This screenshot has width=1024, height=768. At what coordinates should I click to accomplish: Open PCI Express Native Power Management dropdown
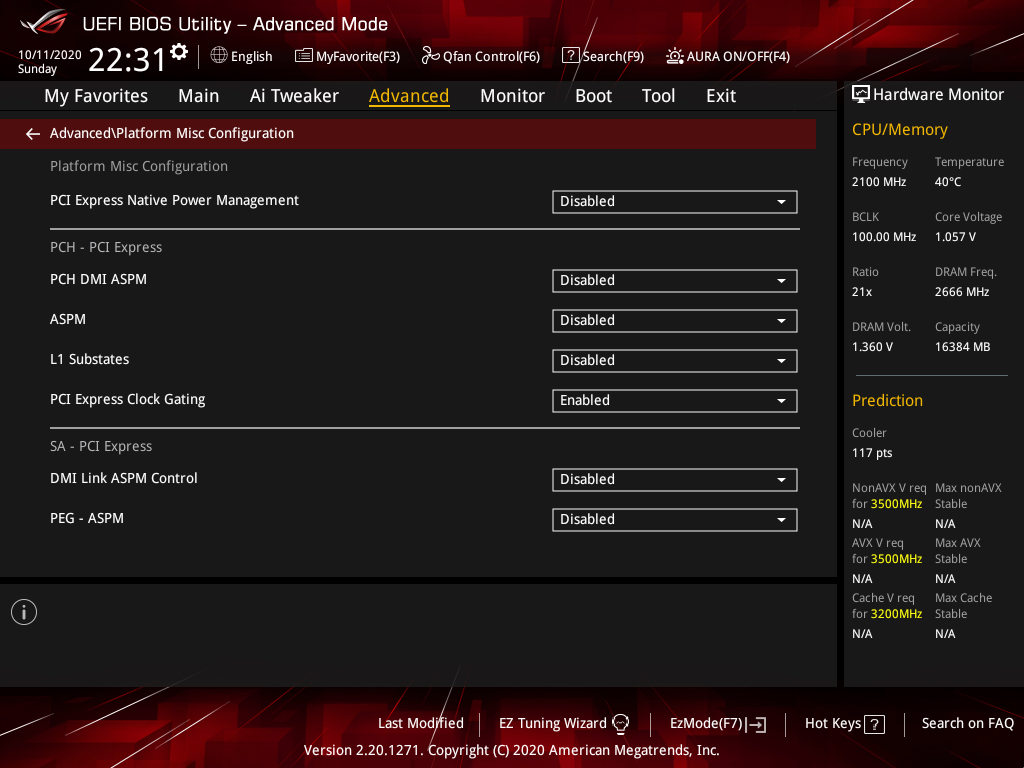[x=675, y=202]
